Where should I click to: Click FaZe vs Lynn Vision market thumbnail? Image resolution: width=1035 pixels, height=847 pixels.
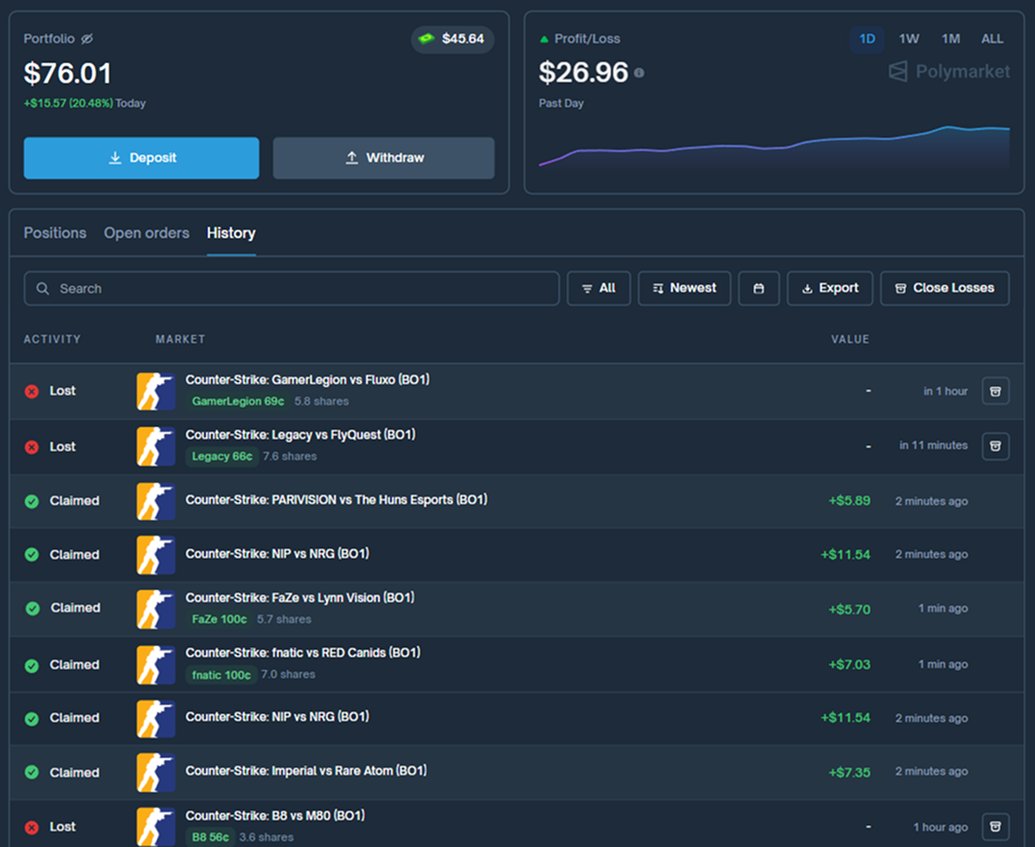pyautogui.click(x=156, y=609)
